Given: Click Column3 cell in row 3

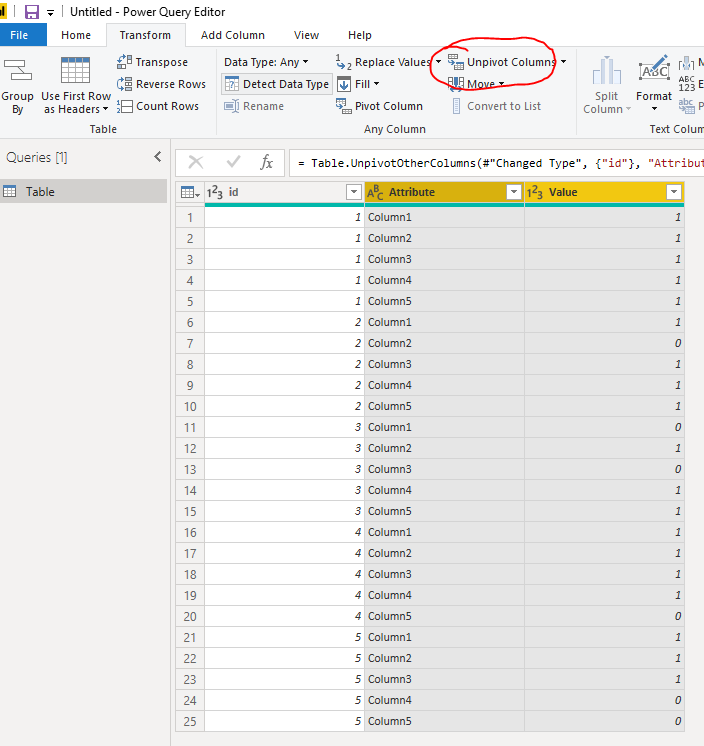Looking at the screenshot, I should coord(444,259).
